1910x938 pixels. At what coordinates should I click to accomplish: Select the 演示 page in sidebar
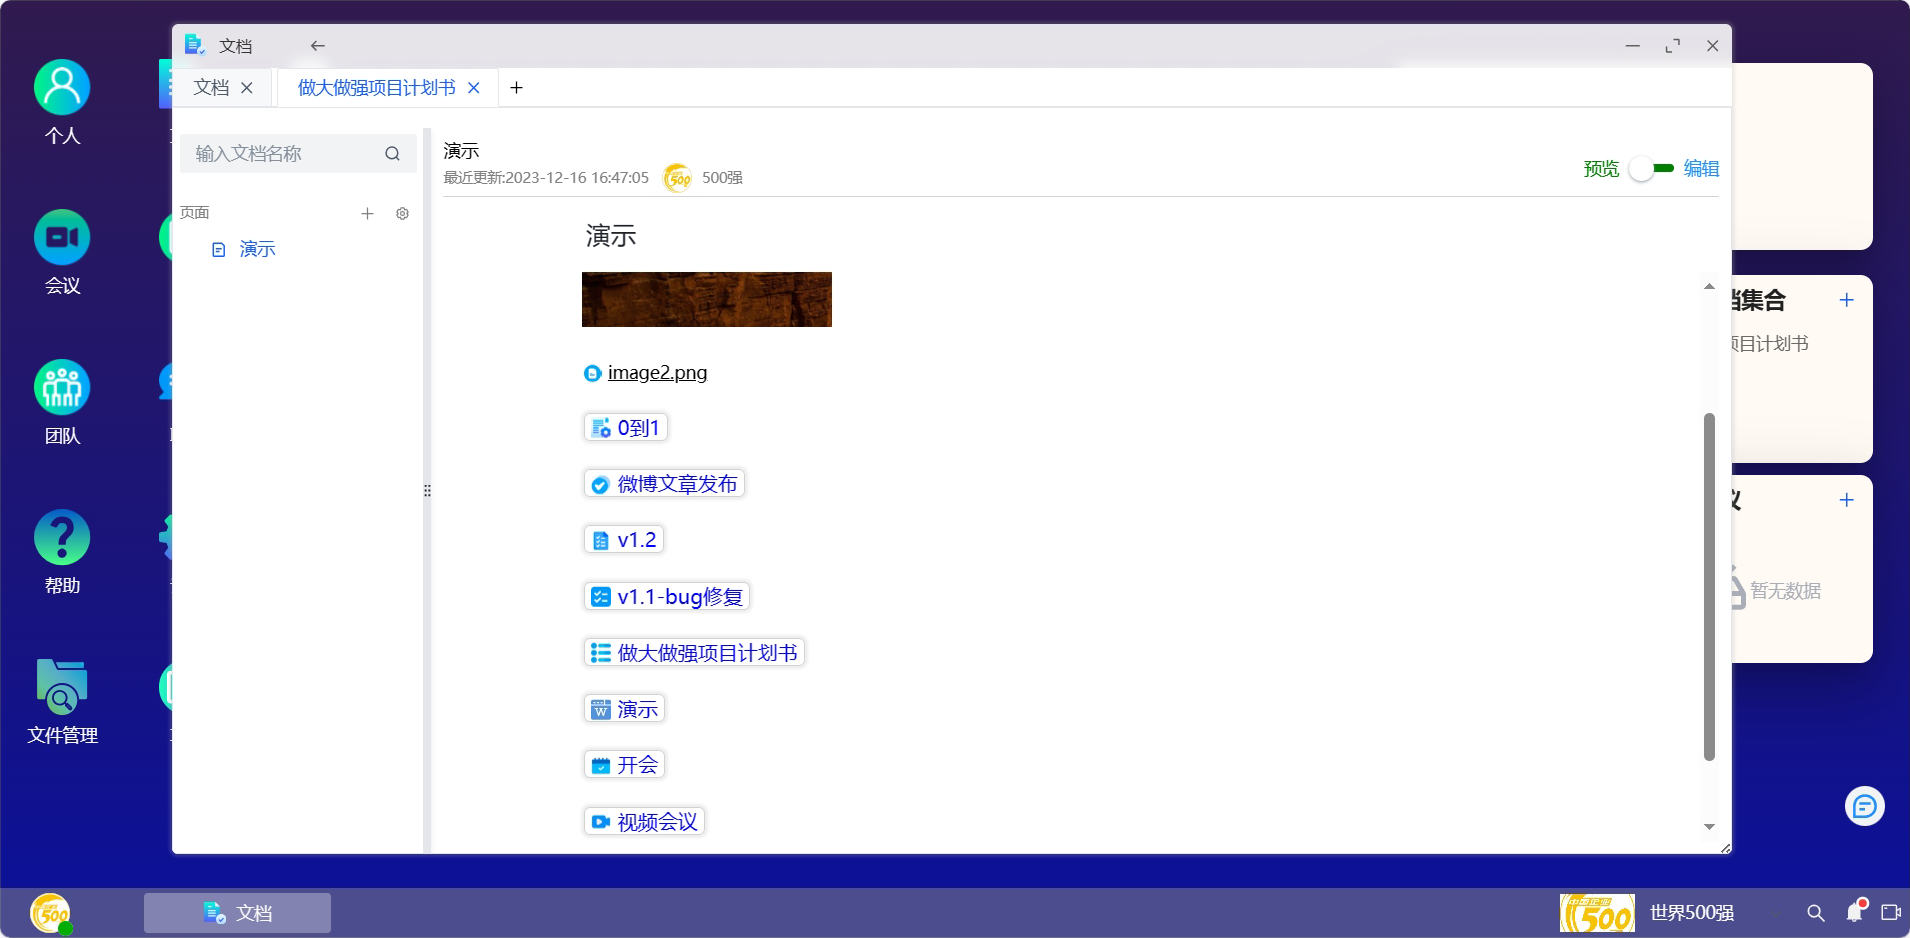[x=257, y=249]
